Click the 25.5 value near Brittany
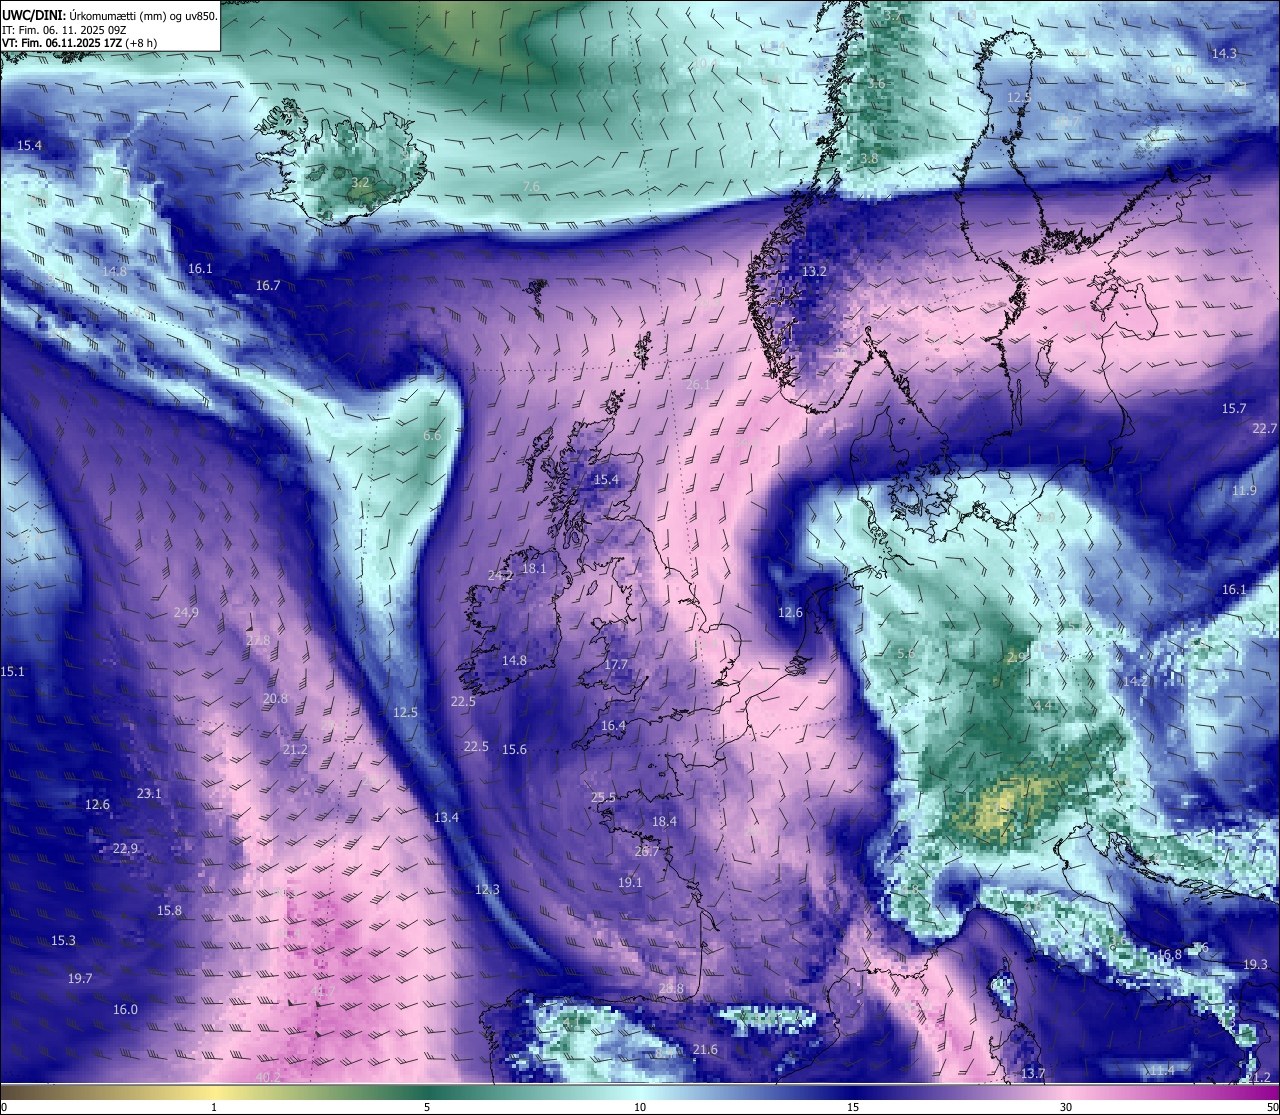The height and width of the screenshot is (1115, 1280). (603, 798)
